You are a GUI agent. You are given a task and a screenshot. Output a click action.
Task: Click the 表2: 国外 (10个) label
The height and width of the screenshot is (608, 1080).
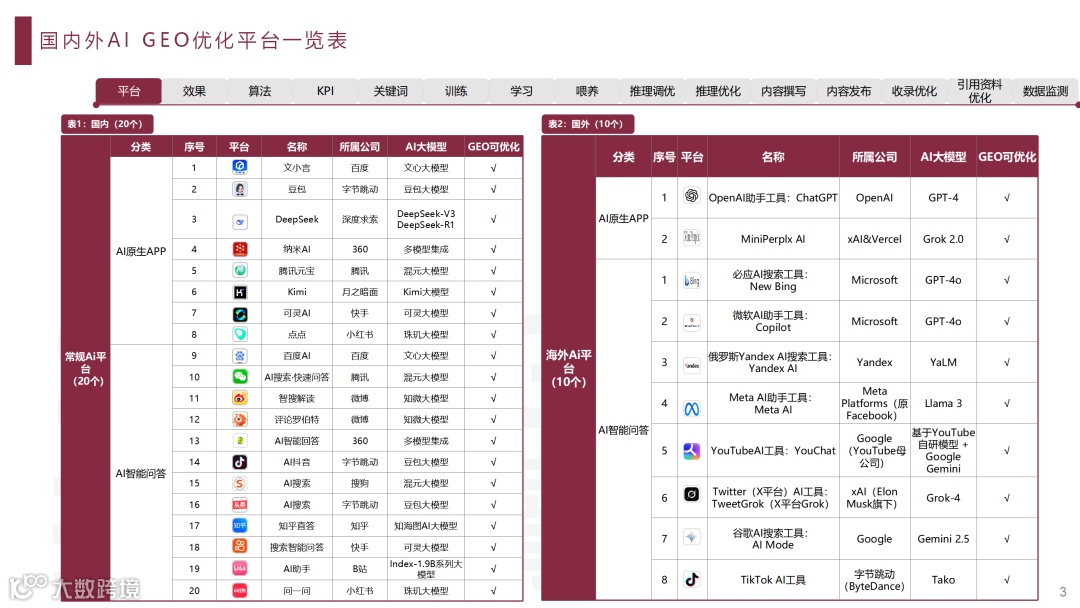[587, 124]
